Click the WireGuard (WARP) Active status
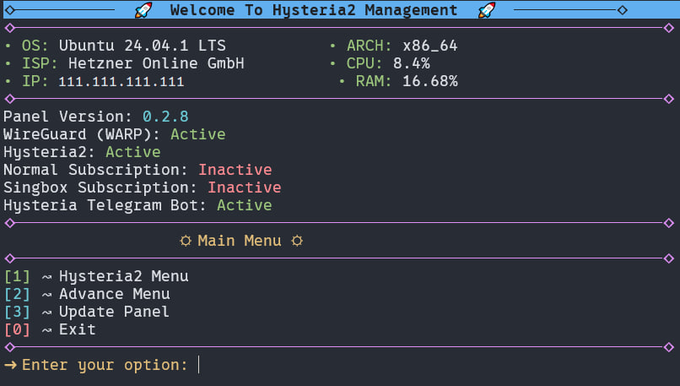The image size is (680, 386). point(198,134)
